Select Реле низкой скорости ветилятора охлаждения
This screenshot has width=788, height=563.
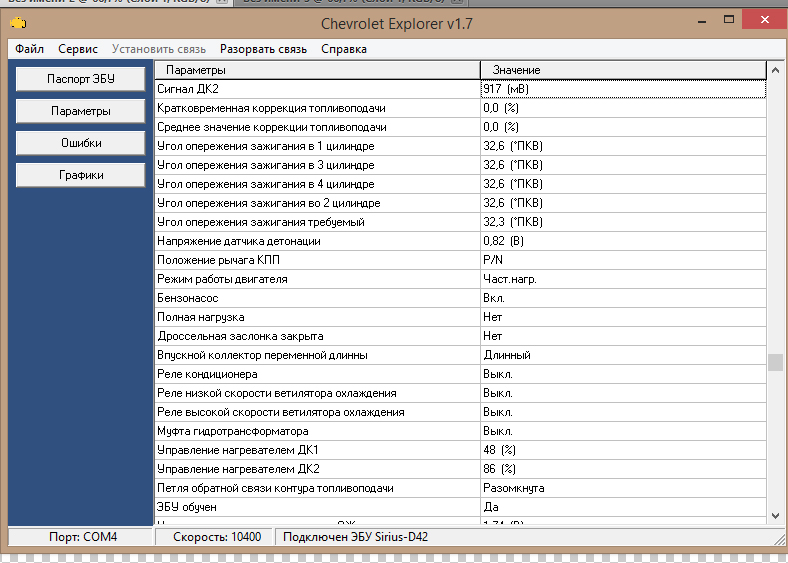[x=460, y=394]
